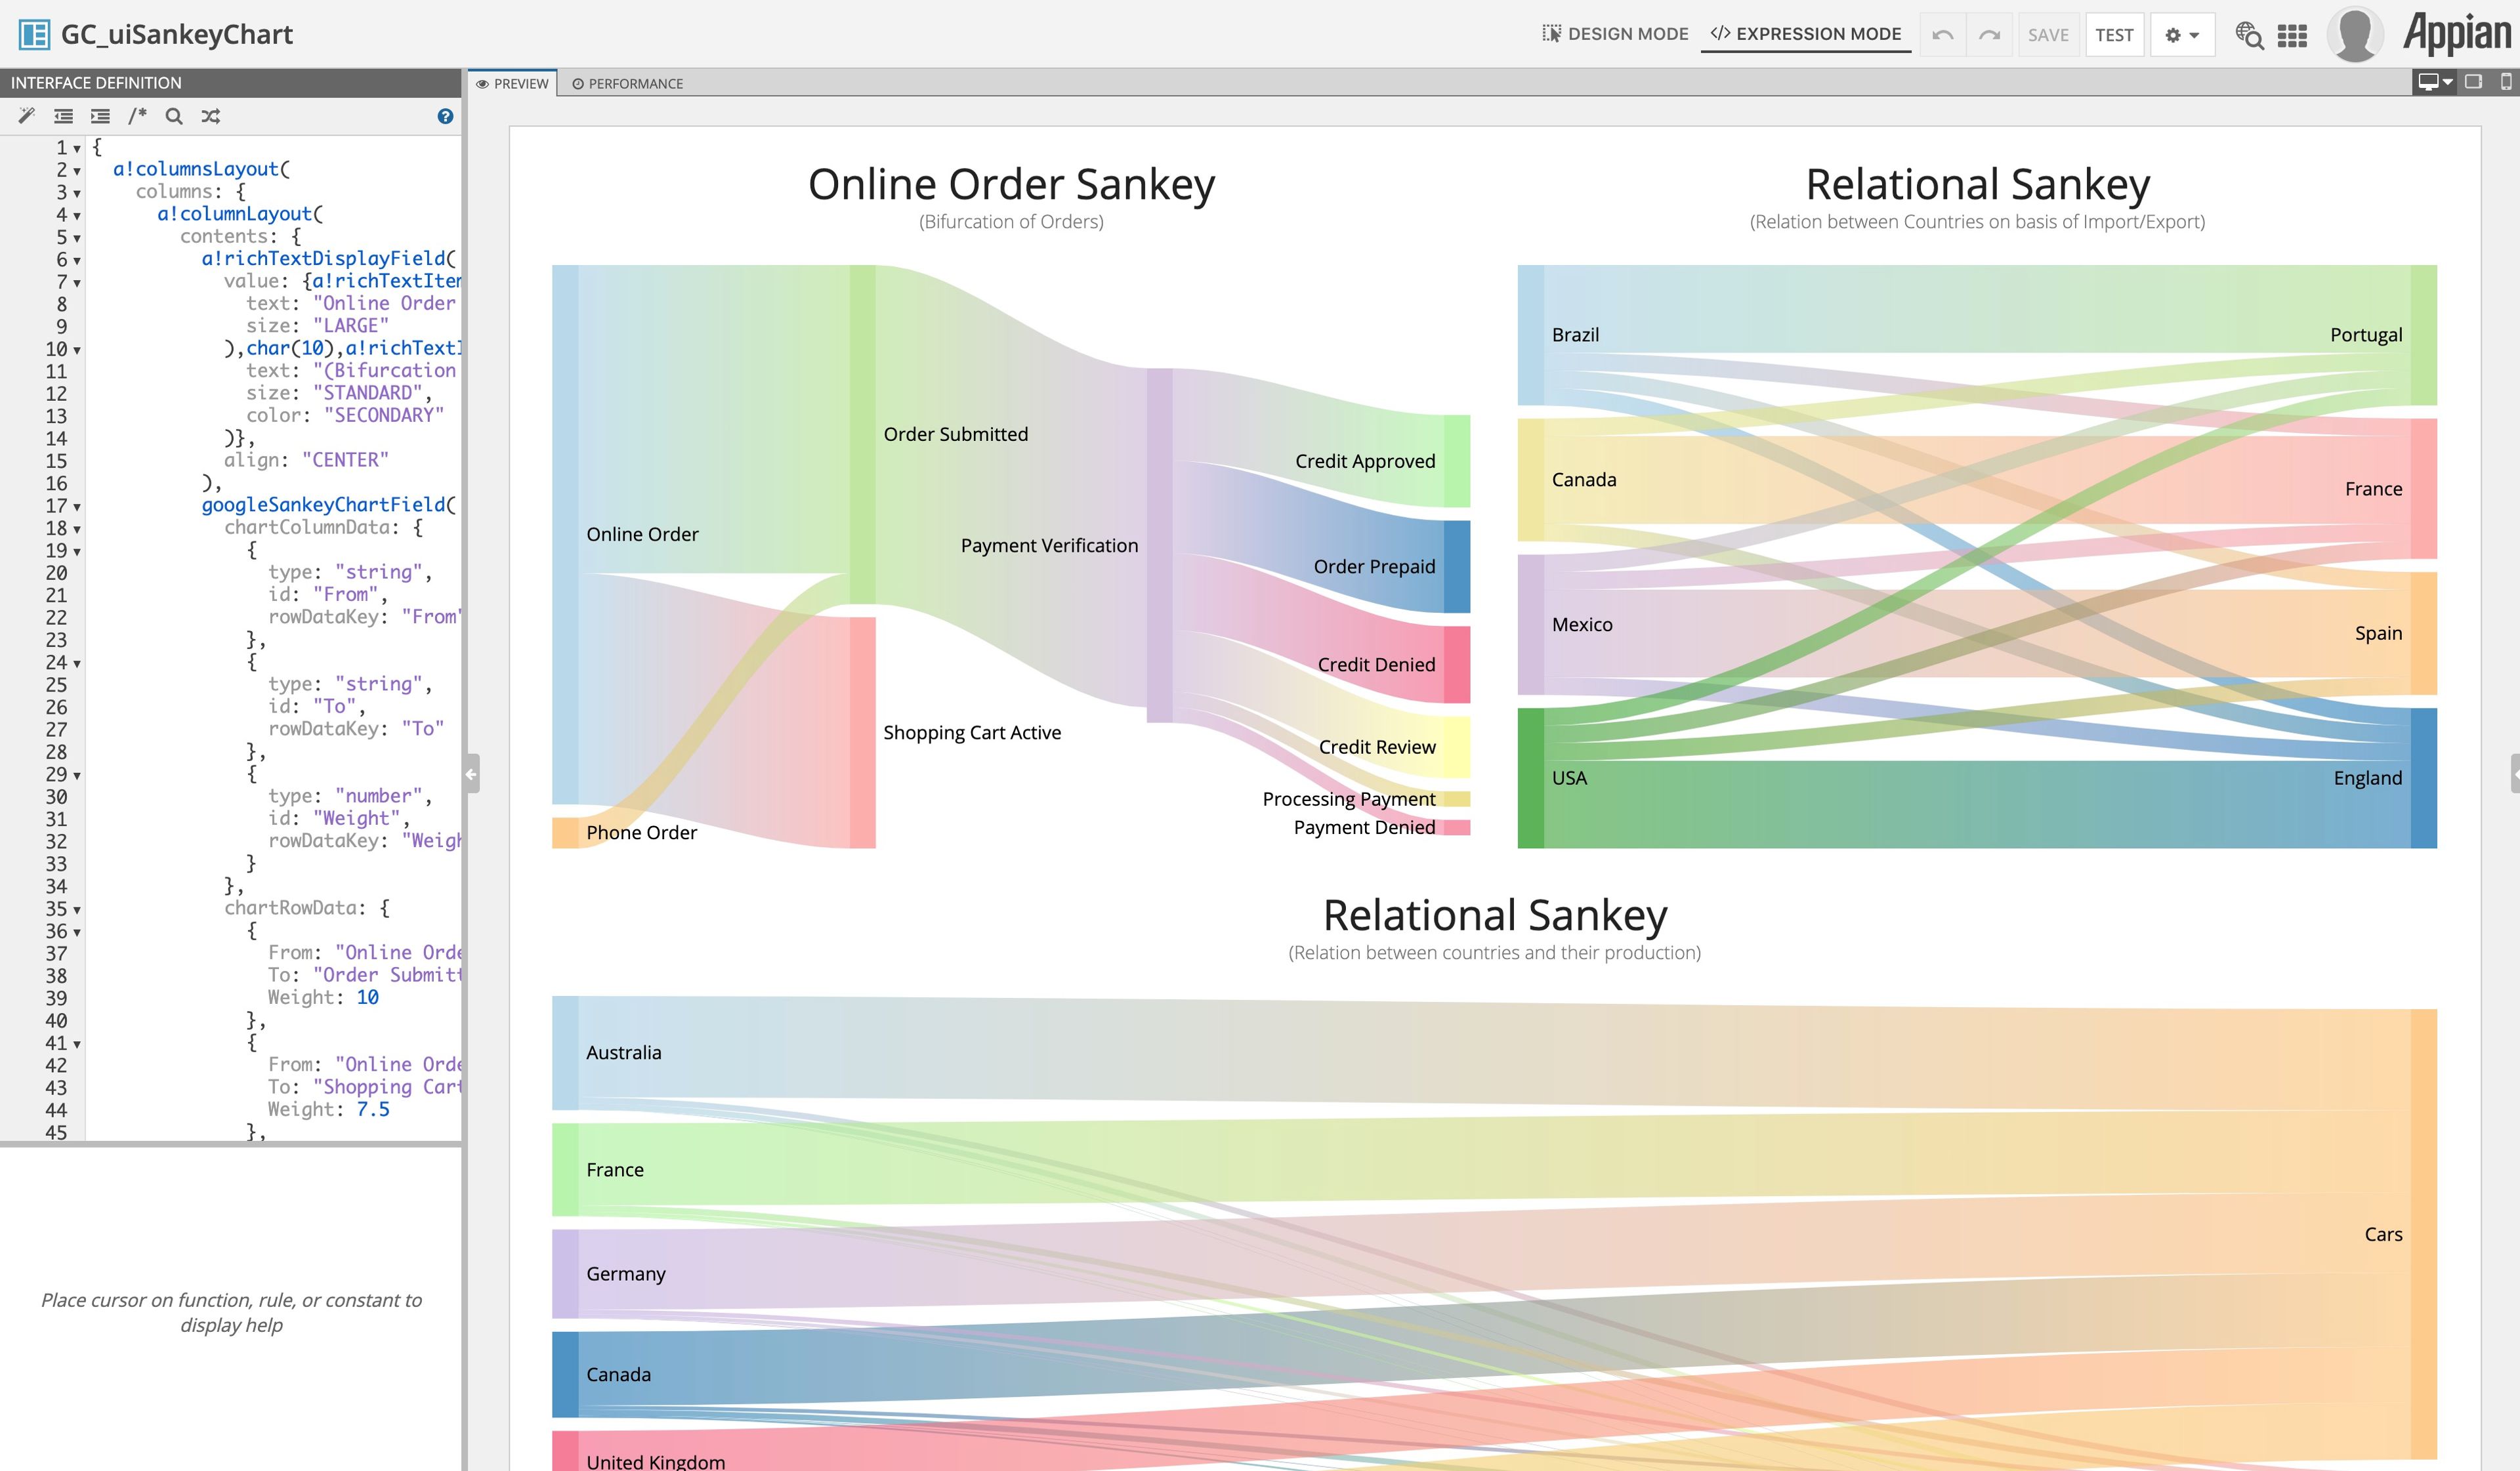Collapse columns fold at line 3
Image resolution: width=2520 pixels, height=1471 pixels.
click(x=77, y=193)
